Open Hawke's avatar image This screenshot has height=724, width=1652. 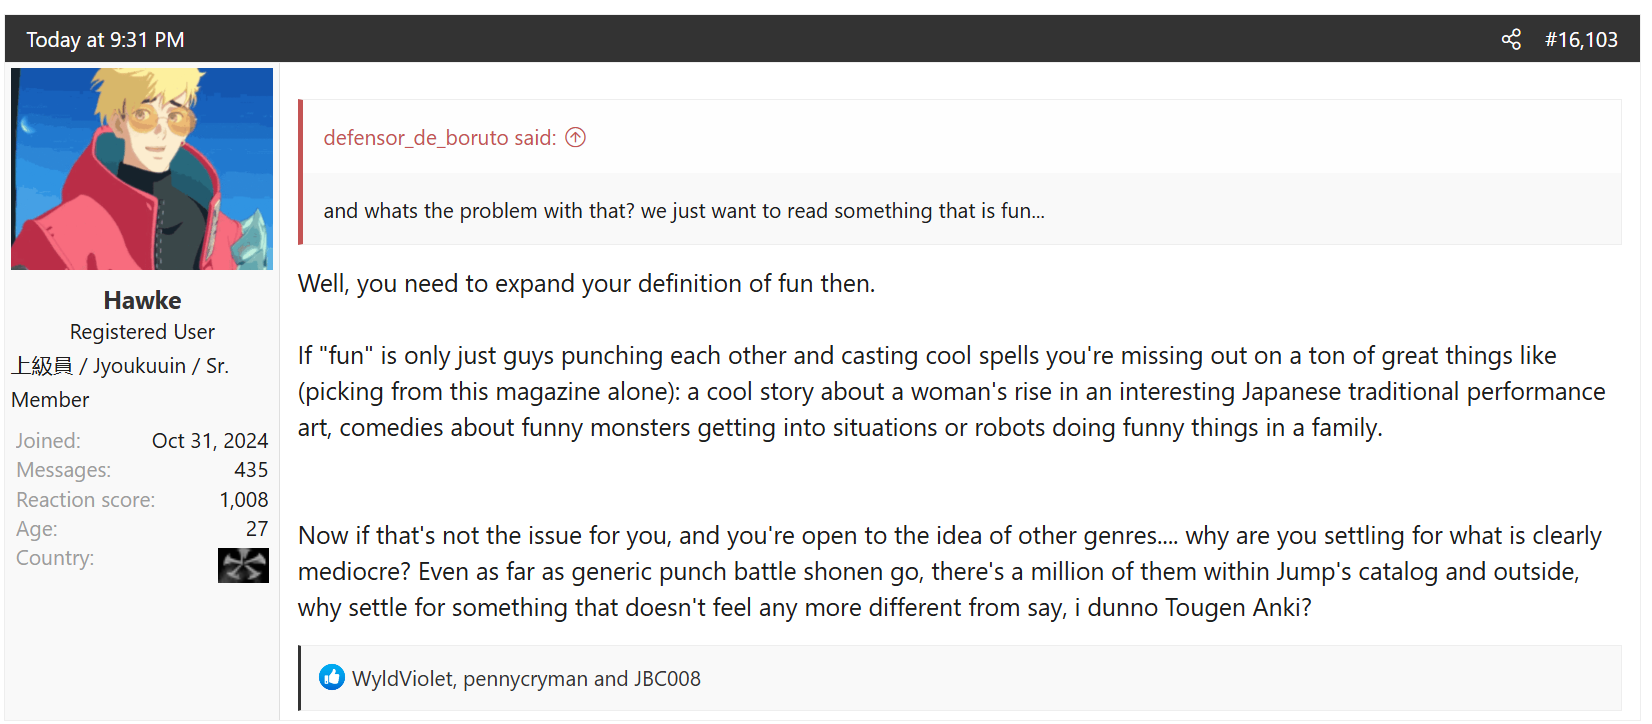coord(142,169)
